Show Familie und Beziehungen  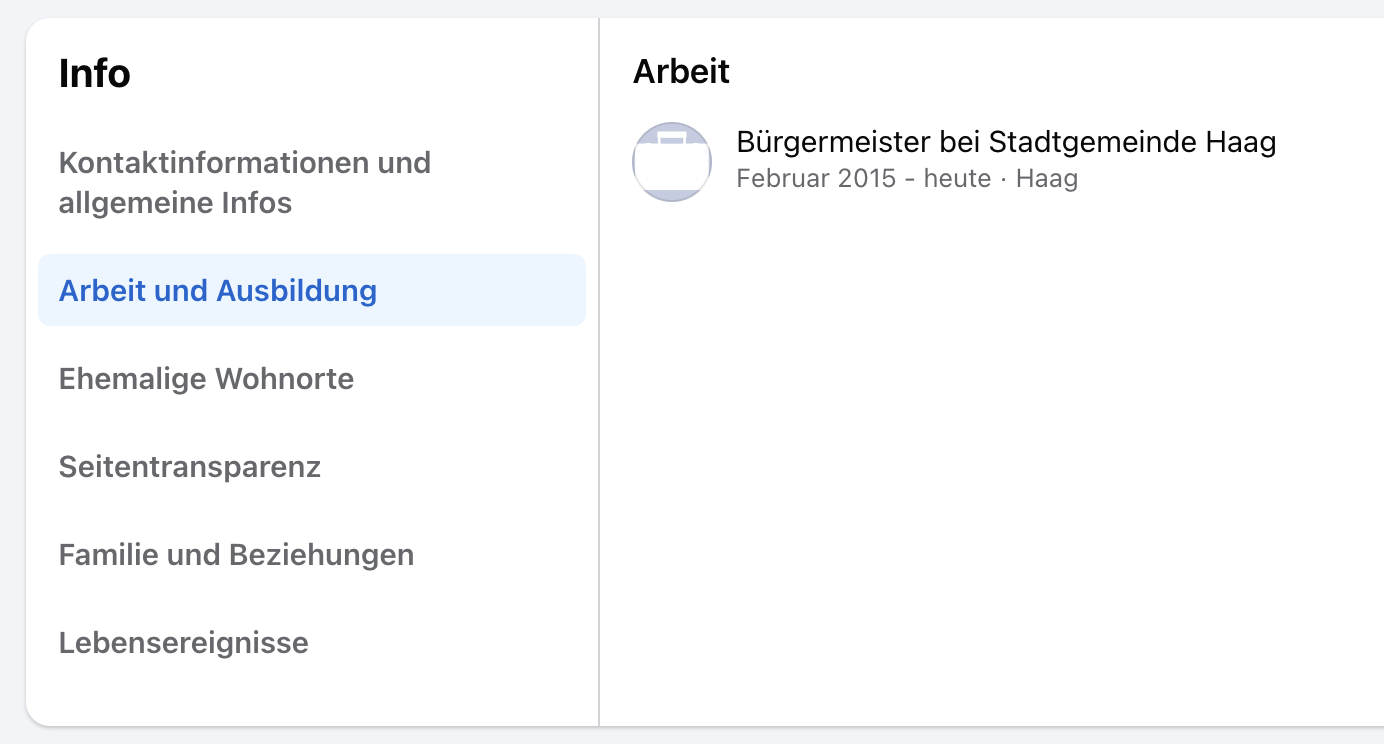click(236, 555)
